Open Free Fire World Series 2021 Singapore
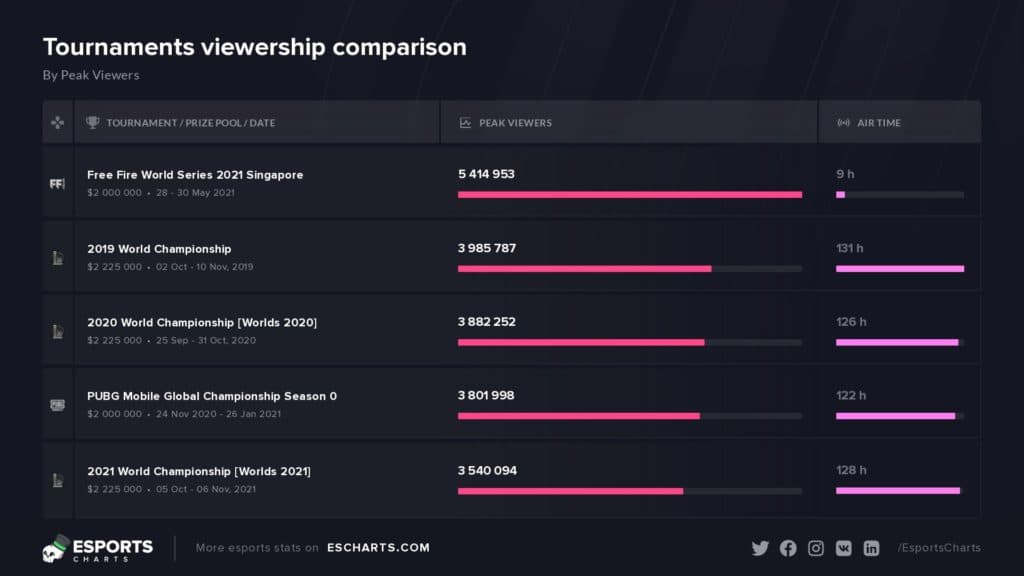1024x576 pixels. click(195, 175)
